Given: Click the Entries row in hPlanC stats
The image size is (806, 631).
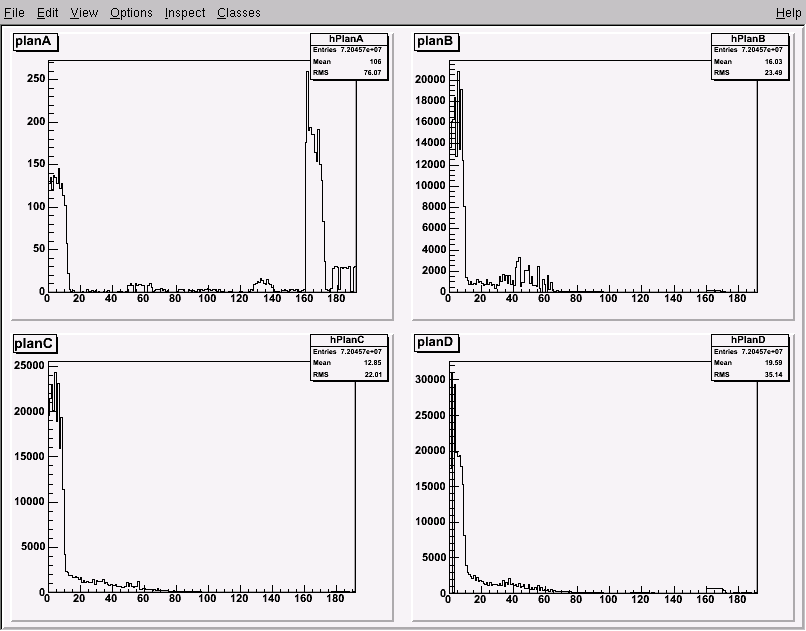Looking at the screenshot, I should (348, 351).
